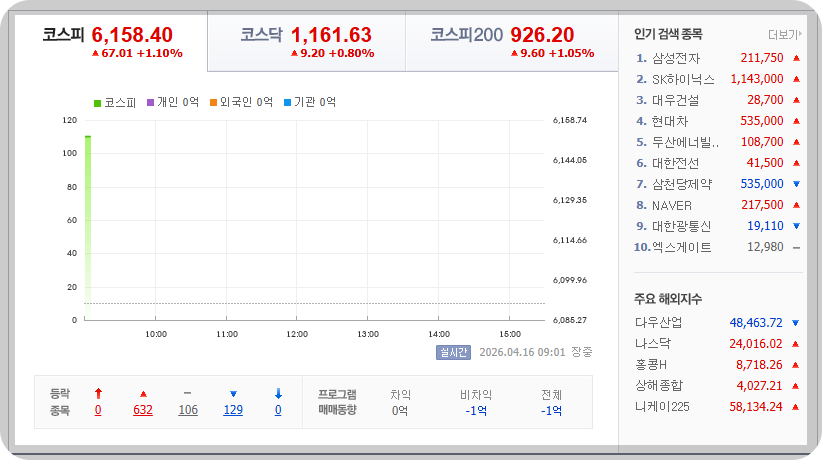Open the rising stocks count 632
Viewport: 822px width, 460px height.
143,410
